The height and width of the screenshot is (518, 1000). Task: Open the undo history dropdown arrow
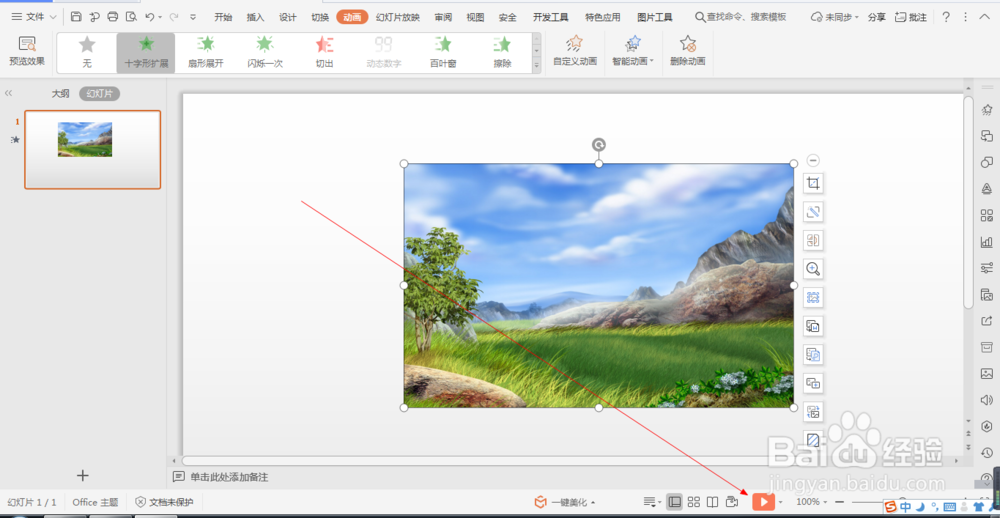click(x=159, y=17)
